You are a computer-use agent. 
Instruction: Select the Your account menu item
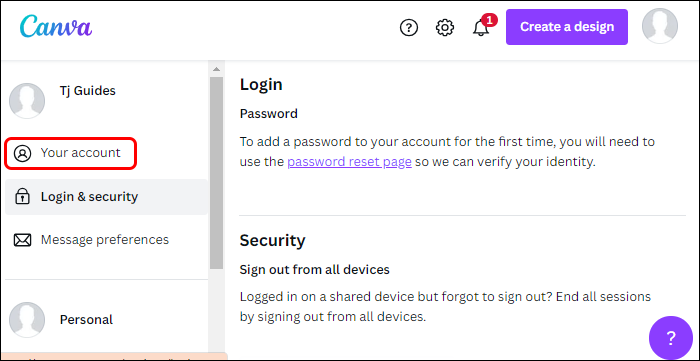[70, 153]
